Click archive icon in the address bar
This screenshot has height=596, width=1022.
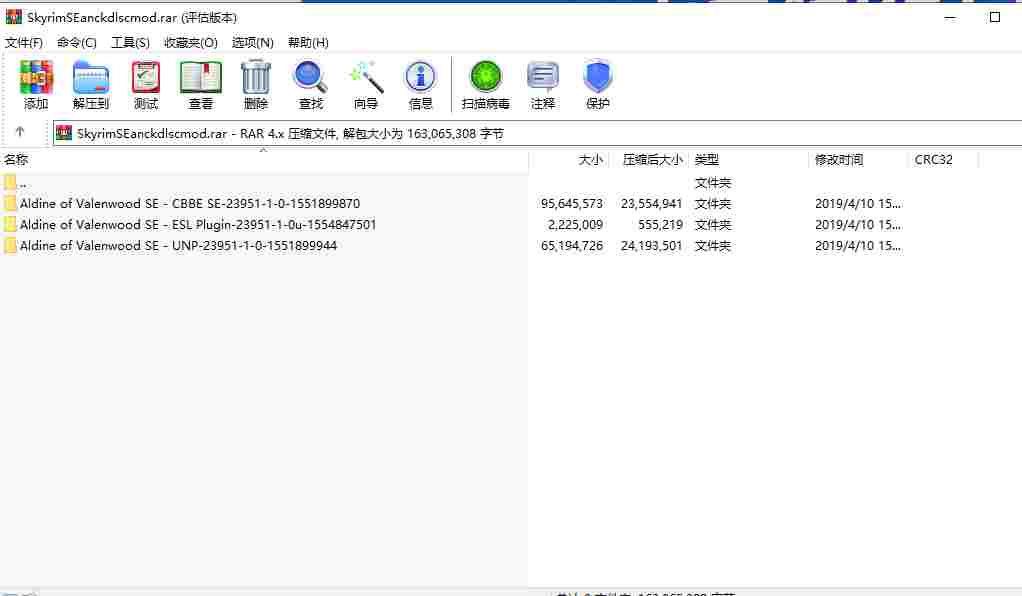(64, 134)
